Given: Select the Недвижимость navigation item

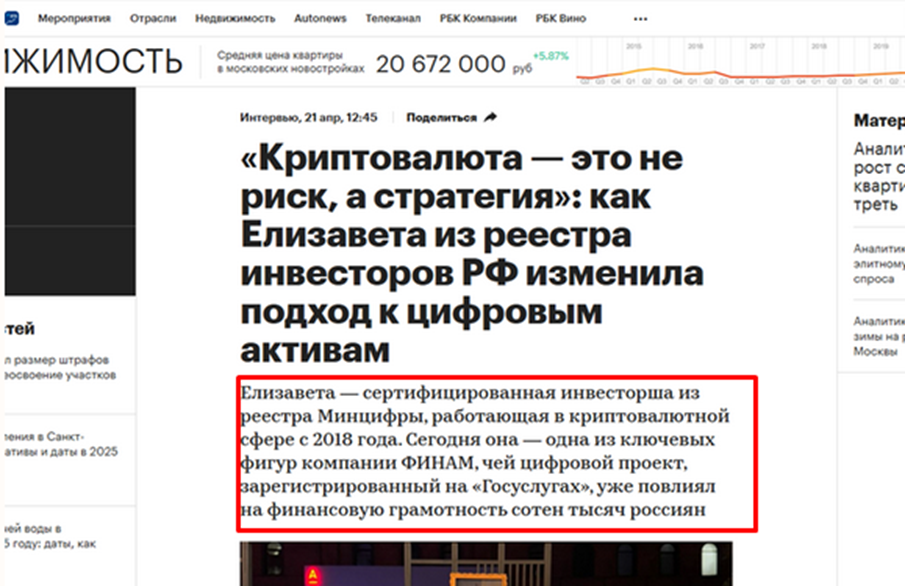Looking at the screenshot, I should pyautogui.click(x=232, y=17).
